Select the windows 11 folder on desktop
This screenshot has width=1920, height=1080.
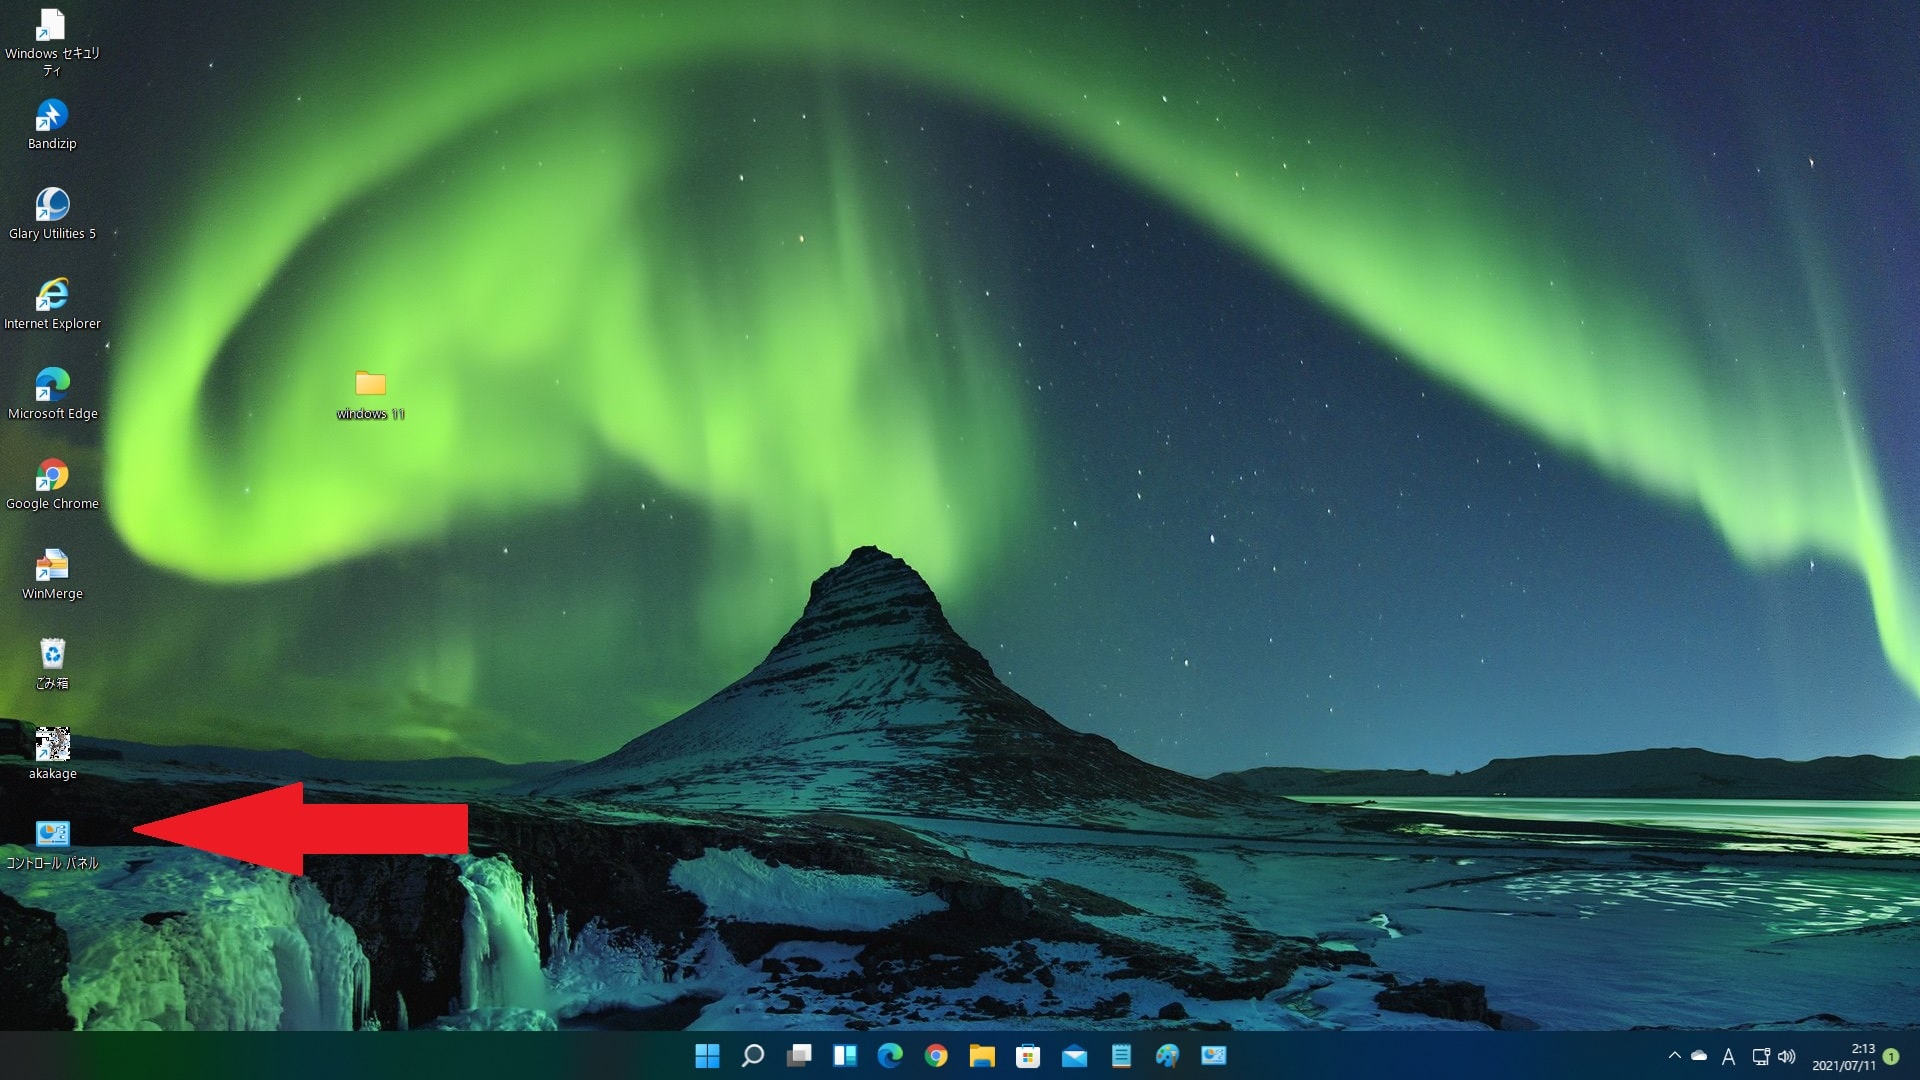click(x=370, y=395)
